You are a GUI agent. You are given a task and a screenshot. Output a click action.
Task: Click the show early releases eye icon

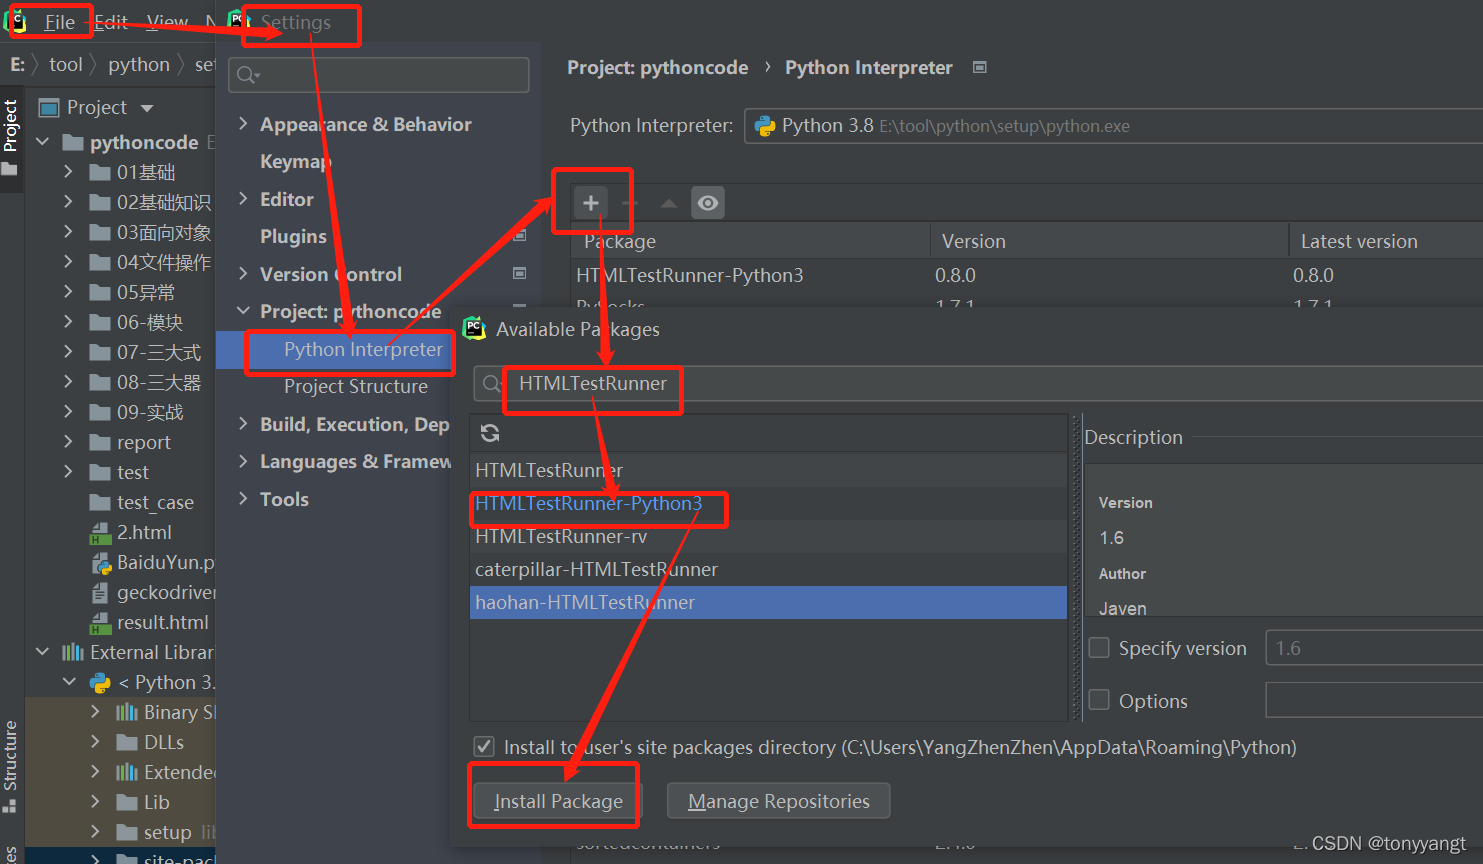pyautogui.click(x=708, y=203)
